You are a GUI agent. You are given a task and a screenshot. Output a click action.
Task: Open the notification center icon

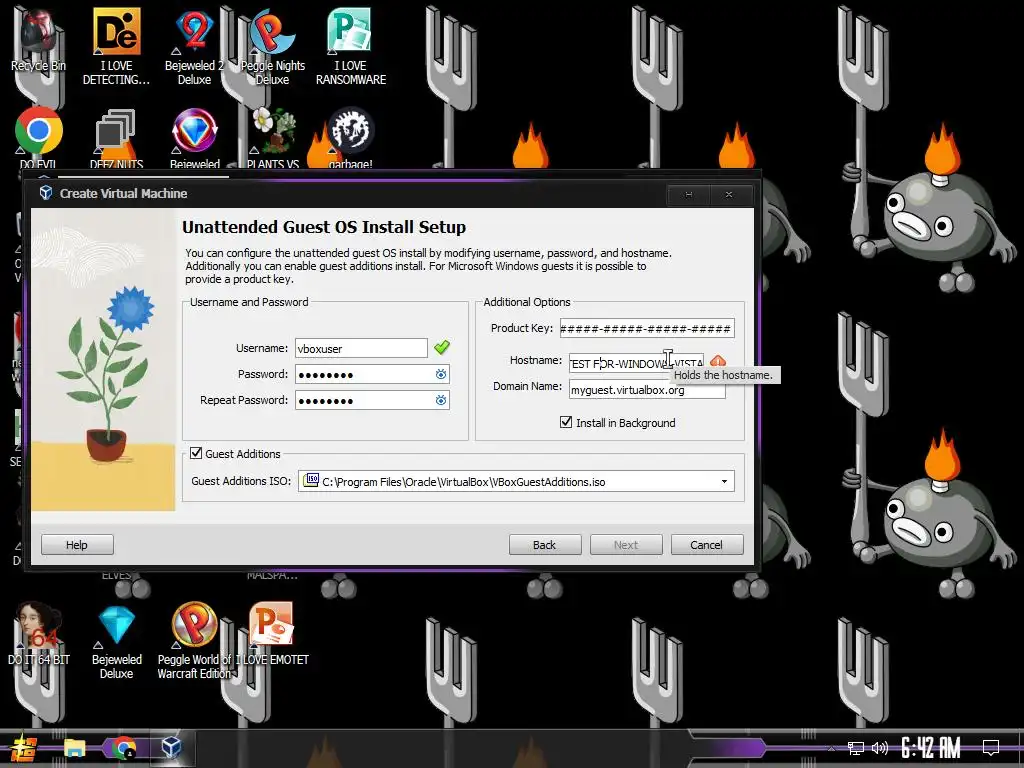[x=991, y=748]
